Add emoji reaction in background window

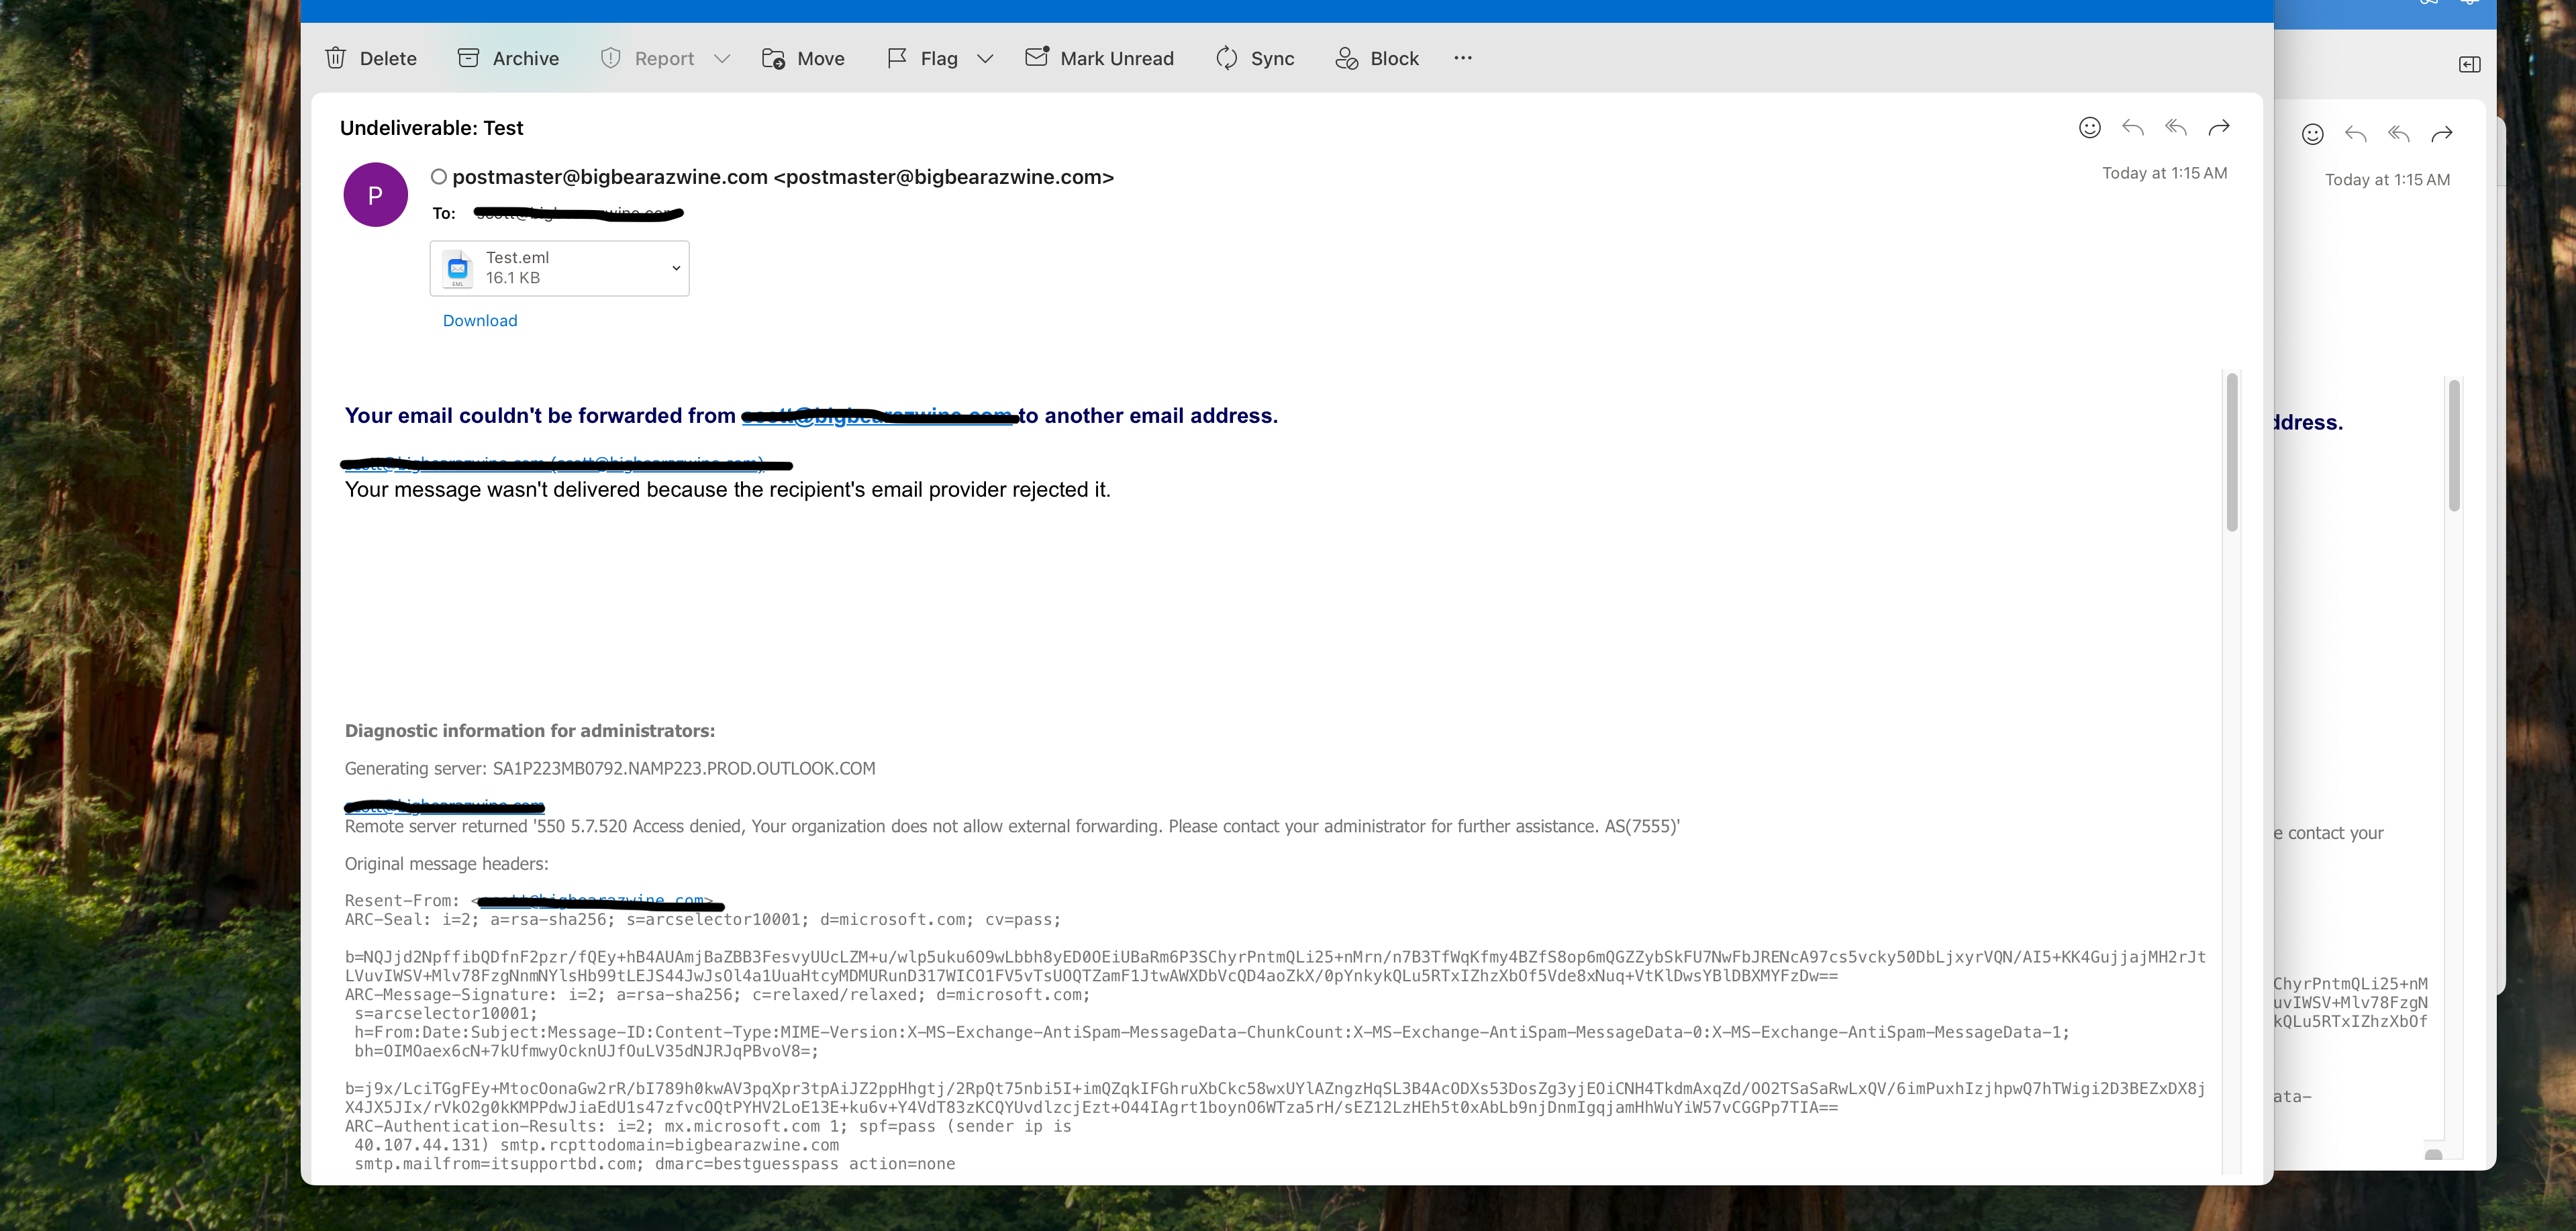2313,134
